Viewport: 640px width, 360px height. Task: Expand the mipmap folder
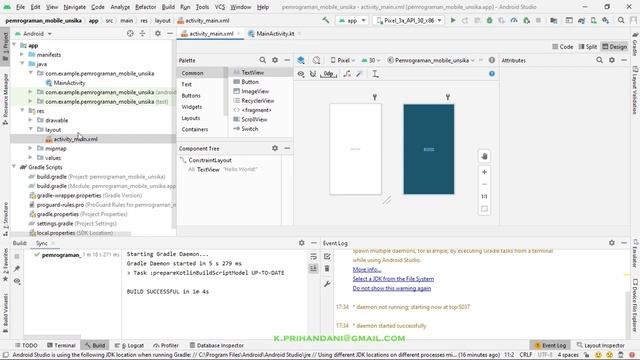coord(30,148)
